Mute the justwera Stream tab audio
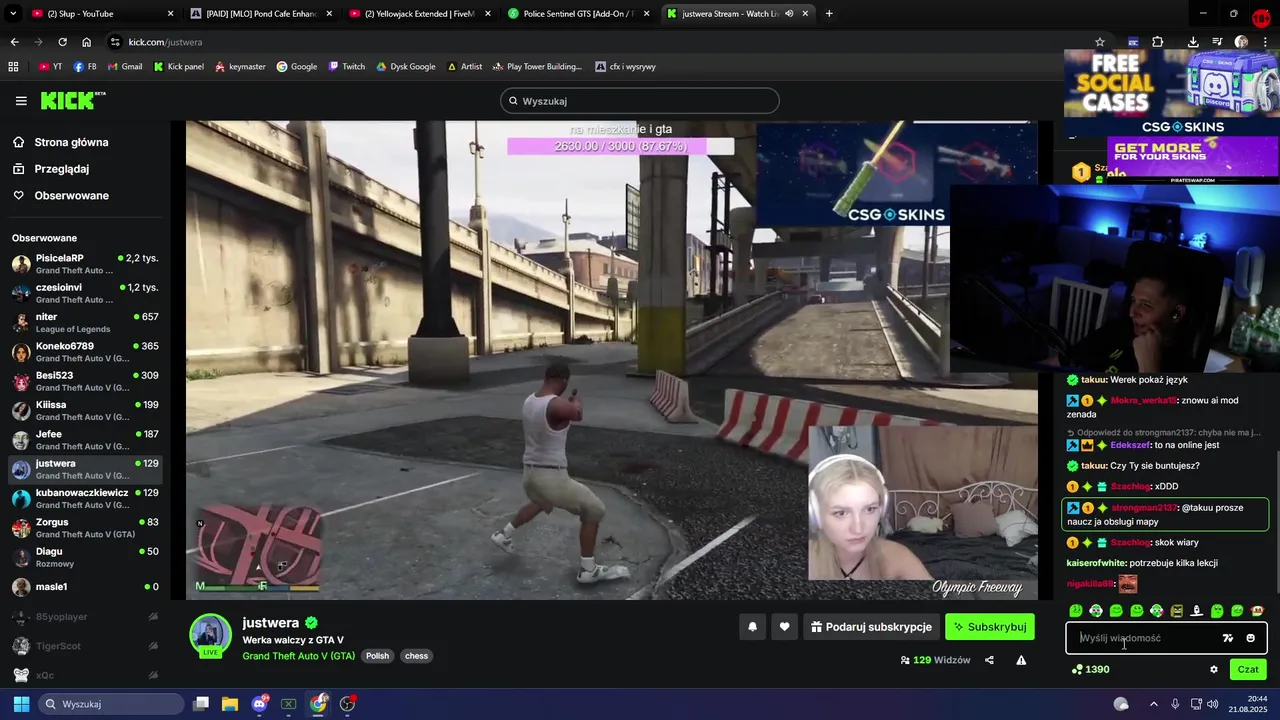The width and height of the screenshot is (1280, 720). (789, 13)
